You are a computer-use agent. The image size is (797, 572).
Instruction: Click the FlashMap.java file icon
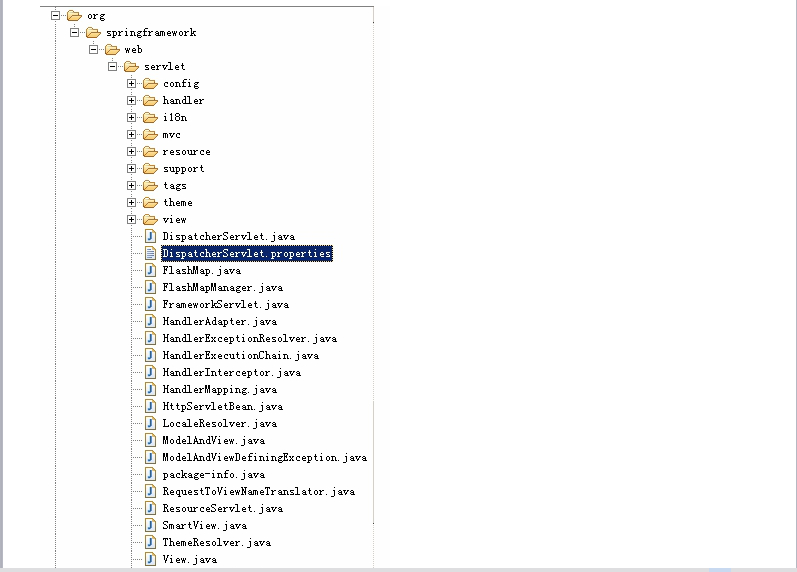[150, 270]
